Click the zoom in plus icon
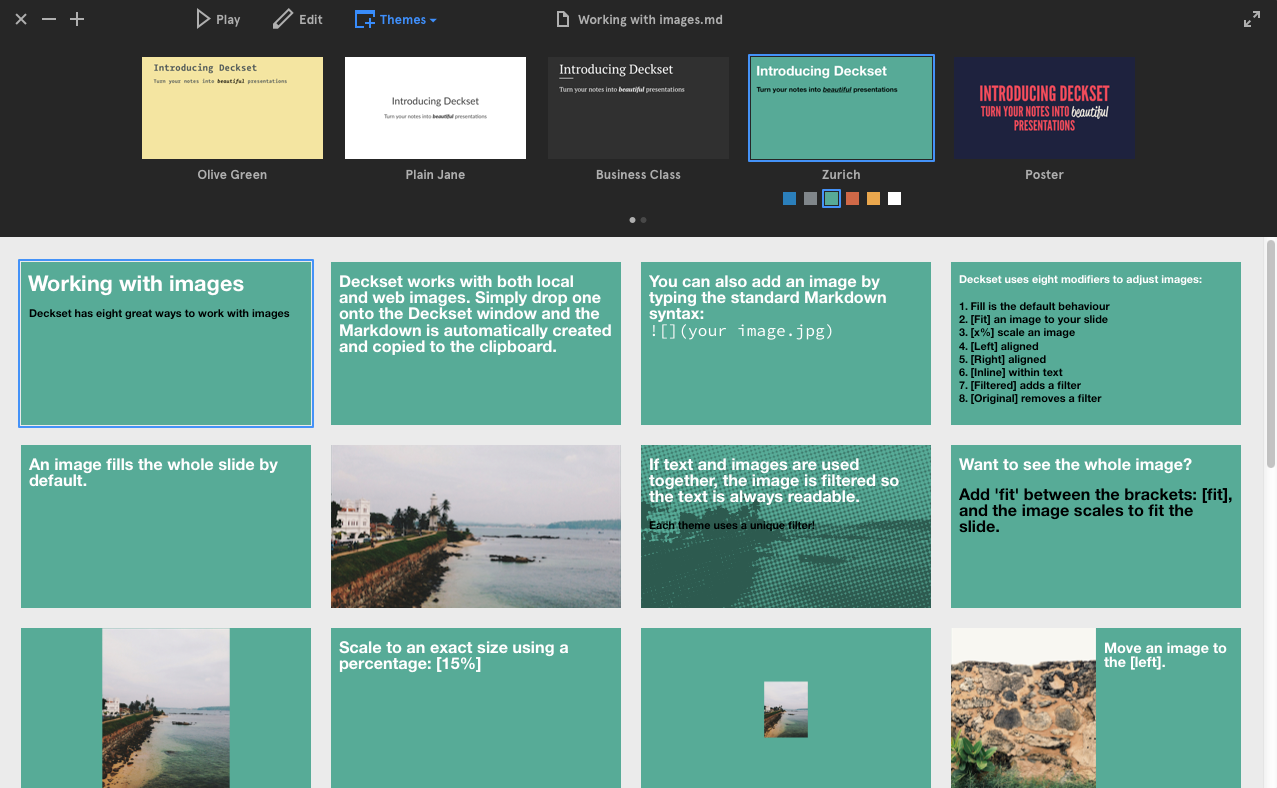Viewport: 1277px width, 788px height. (77, 19)
